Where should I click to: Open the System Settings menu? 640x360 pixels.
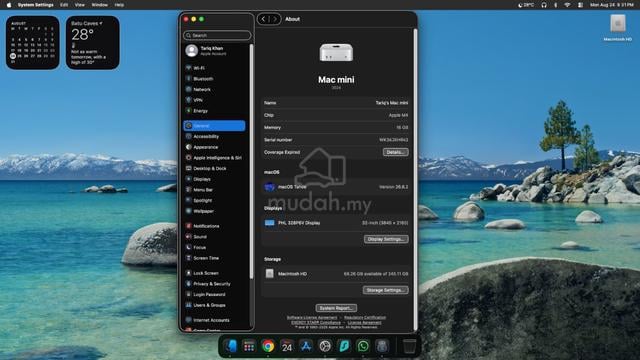[x=36, y=5]
